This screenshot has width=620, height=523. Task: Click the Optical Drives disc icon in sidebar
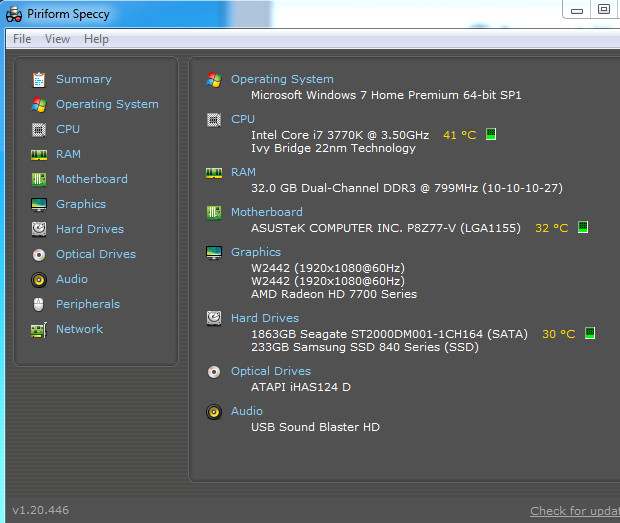coord(39,255)
